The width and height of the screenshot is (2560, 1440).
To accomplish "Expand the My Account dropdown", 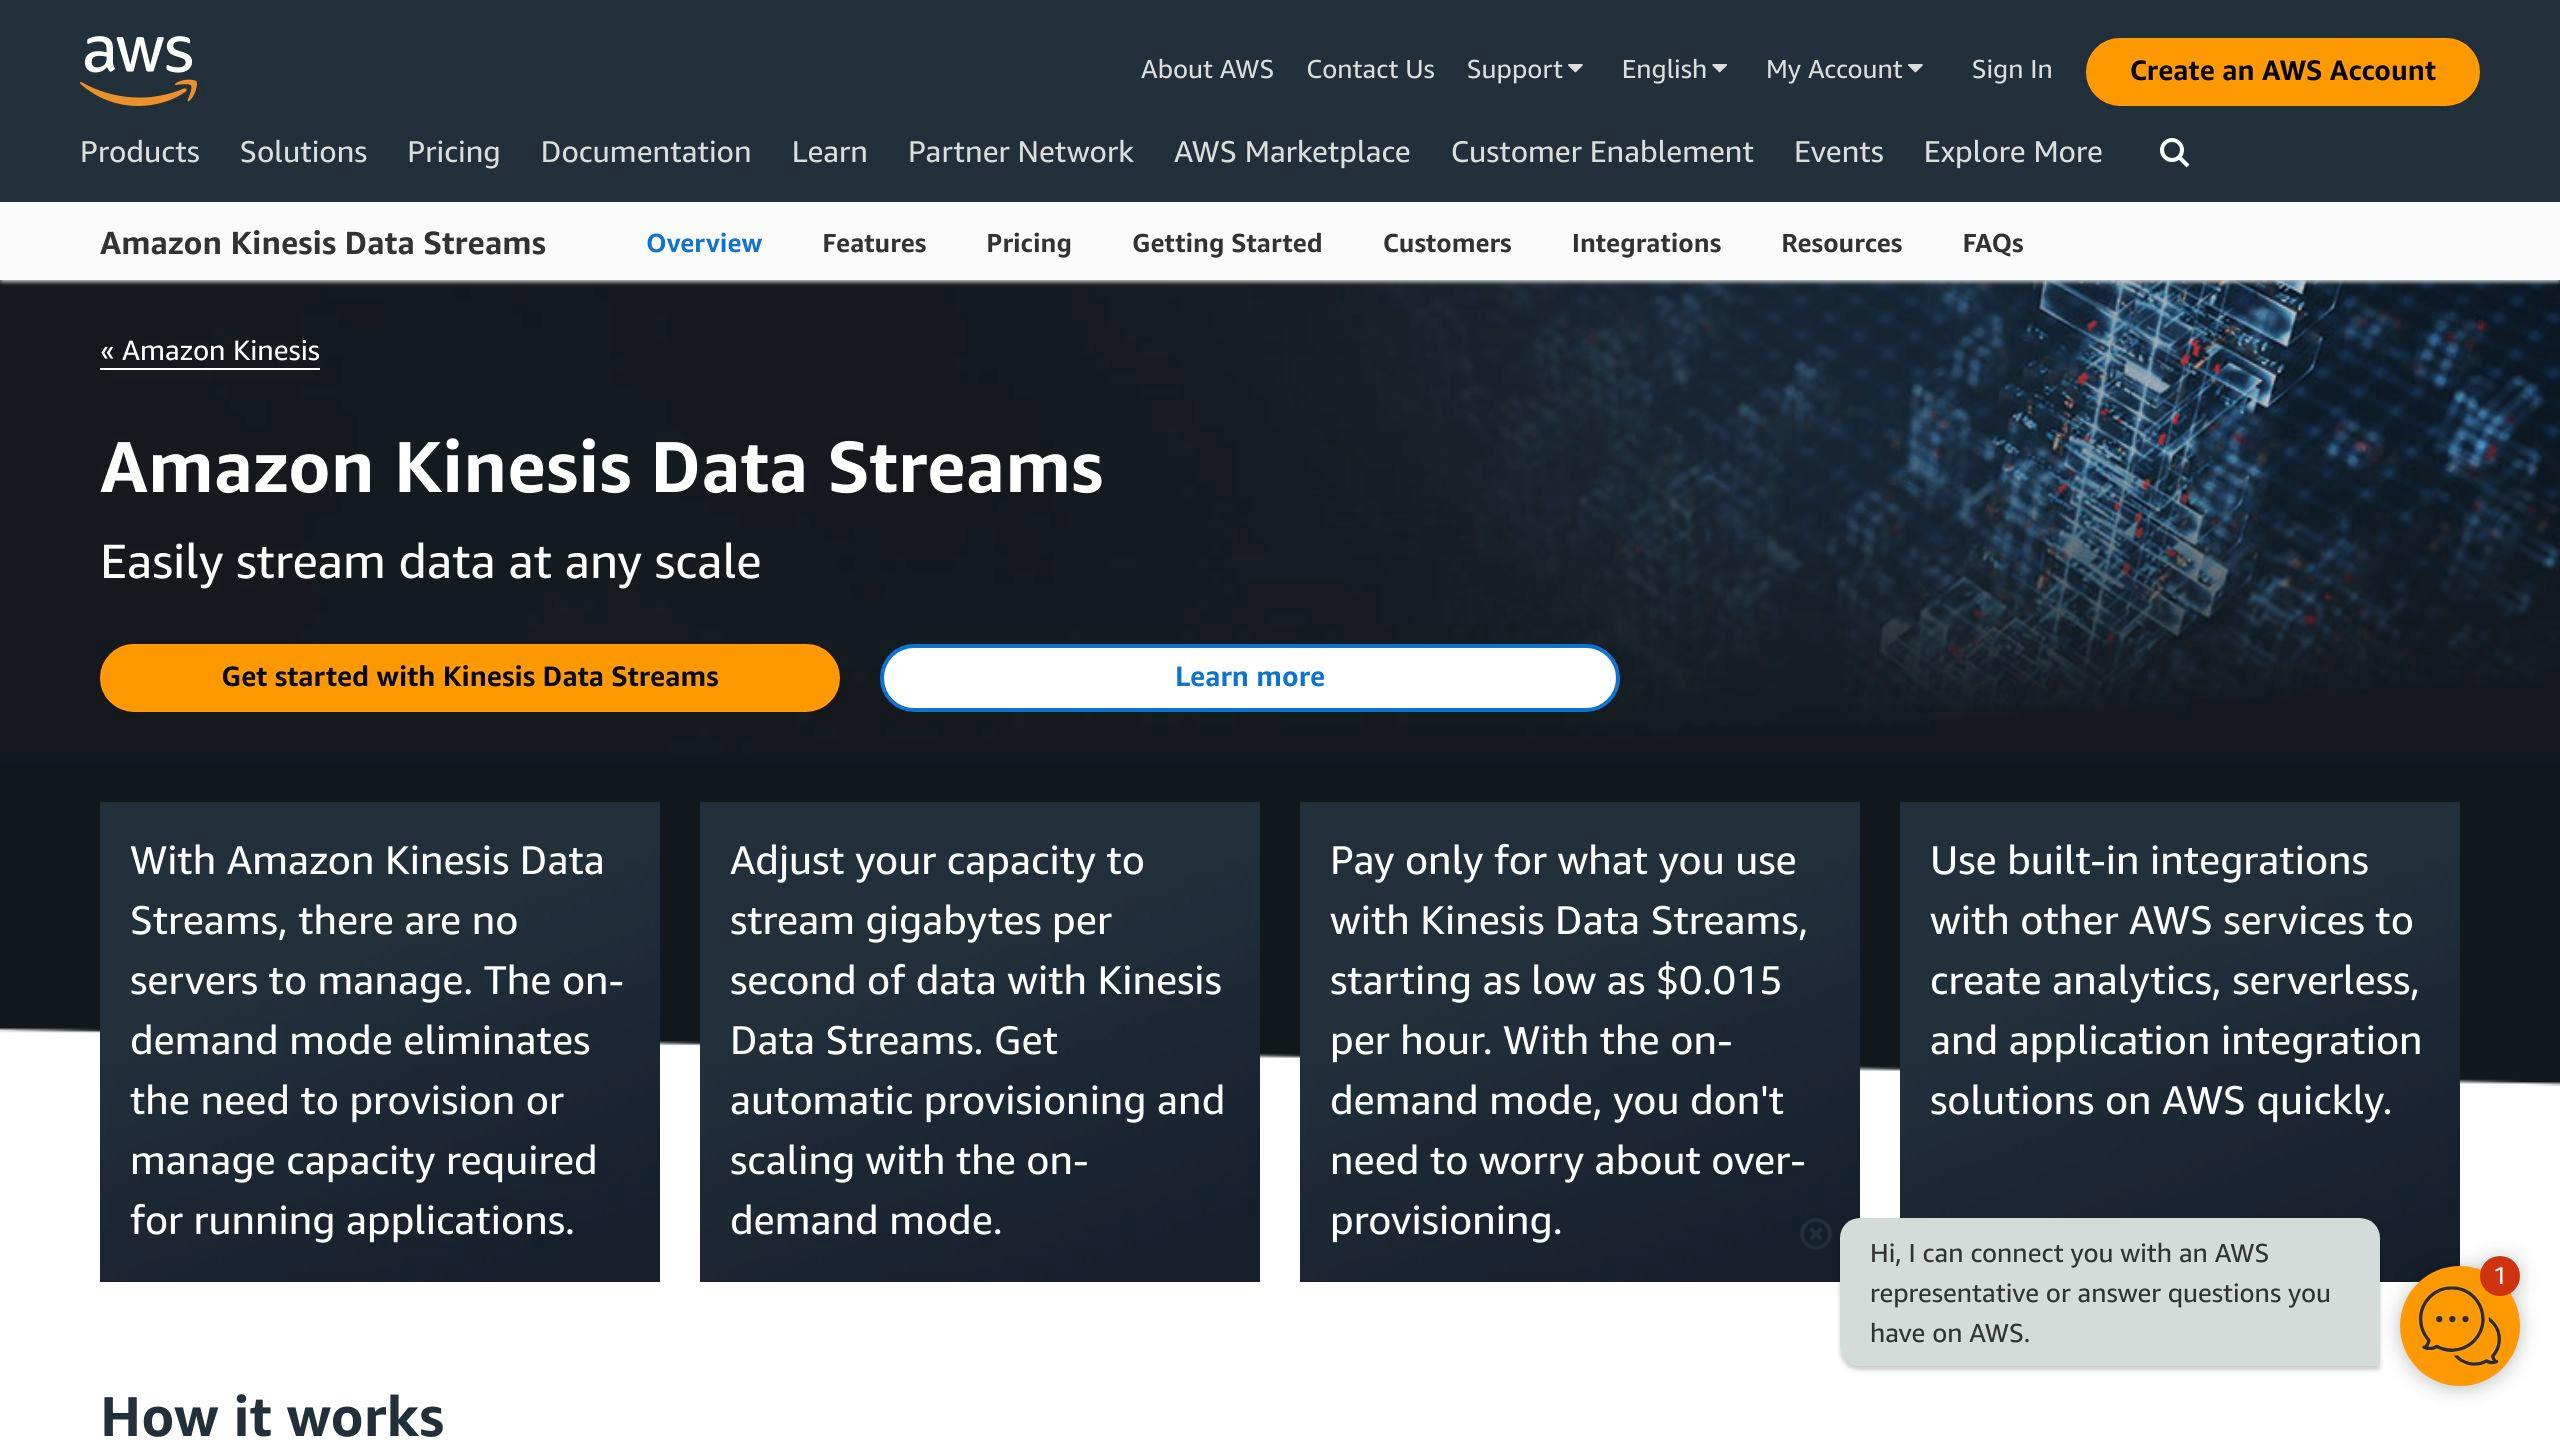I will point(1844,69).
